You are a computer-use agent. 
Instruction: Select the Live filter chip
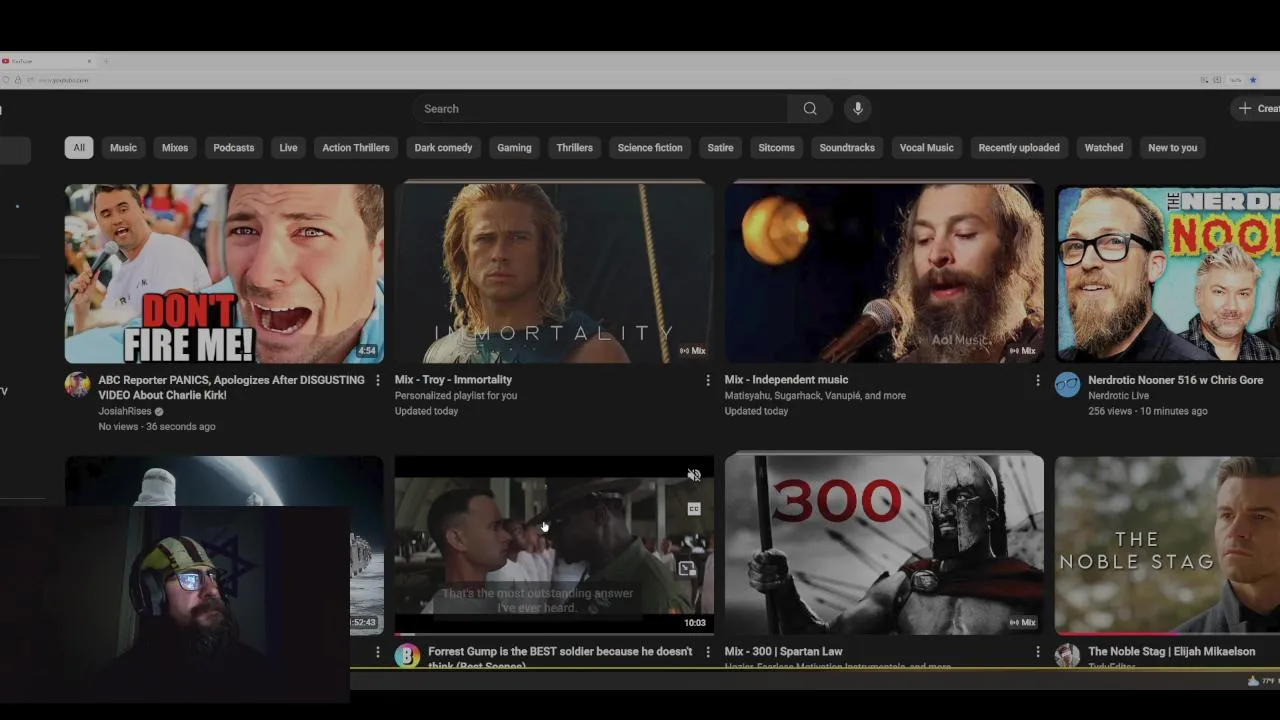(x=288, y=148)
